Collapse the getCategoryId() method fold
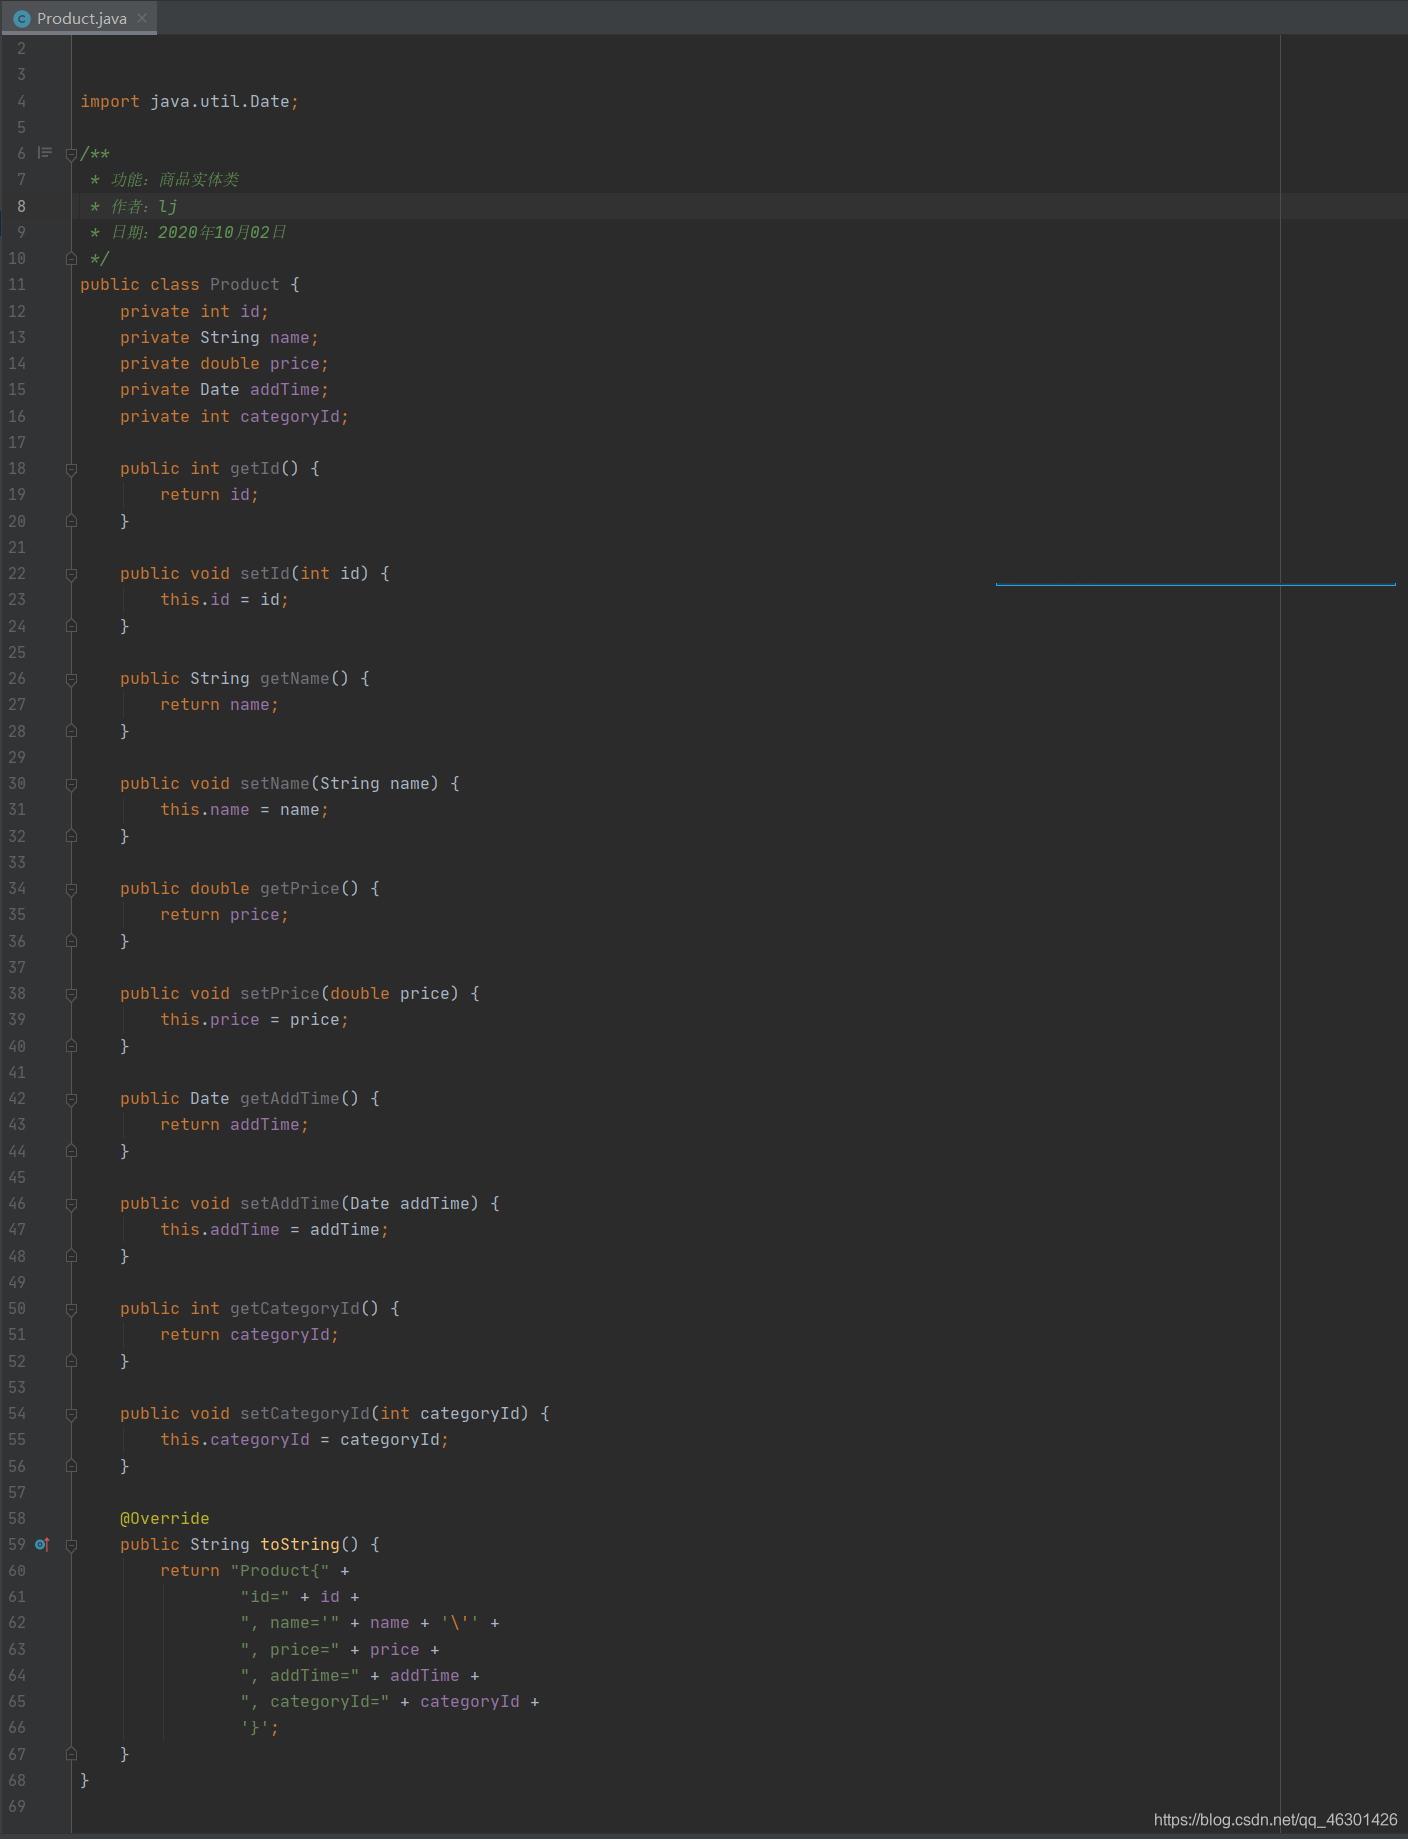Screen dimensions: 1408x1839 [71, 1309]
